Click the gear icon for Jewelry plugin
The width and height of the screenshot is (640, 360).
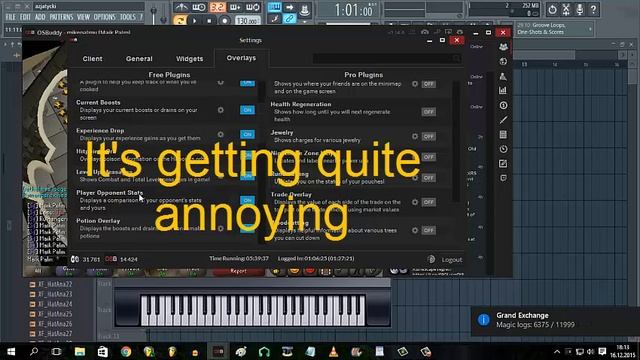click(415, 136)
